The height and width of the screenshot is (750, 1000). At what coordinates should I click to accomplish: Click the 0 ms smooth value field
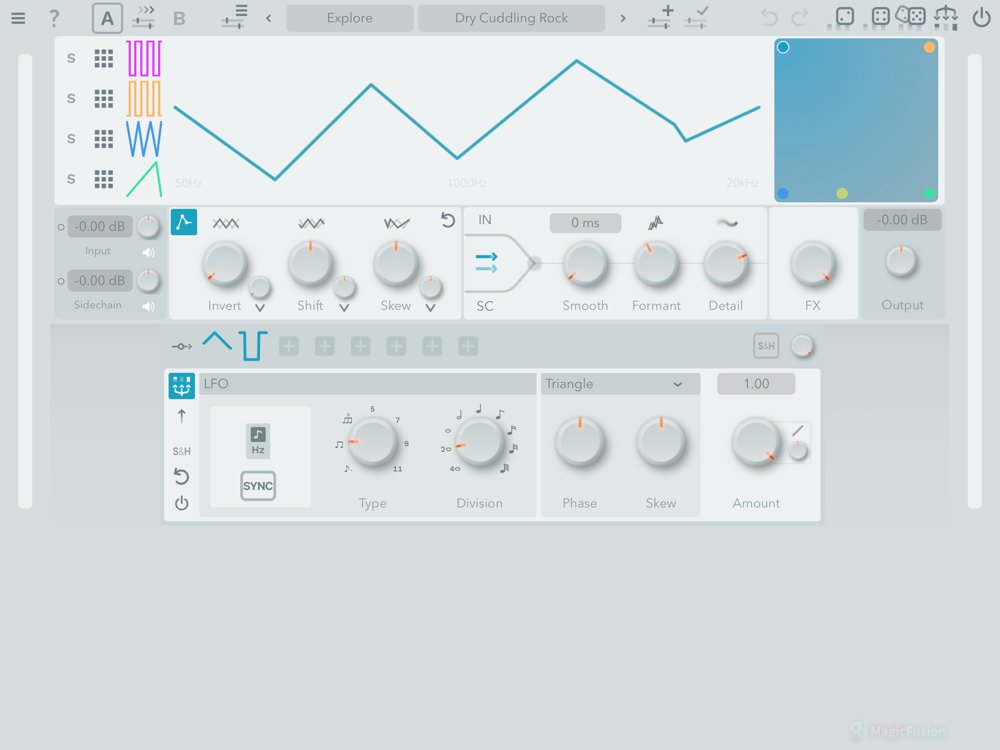(585, 223)
